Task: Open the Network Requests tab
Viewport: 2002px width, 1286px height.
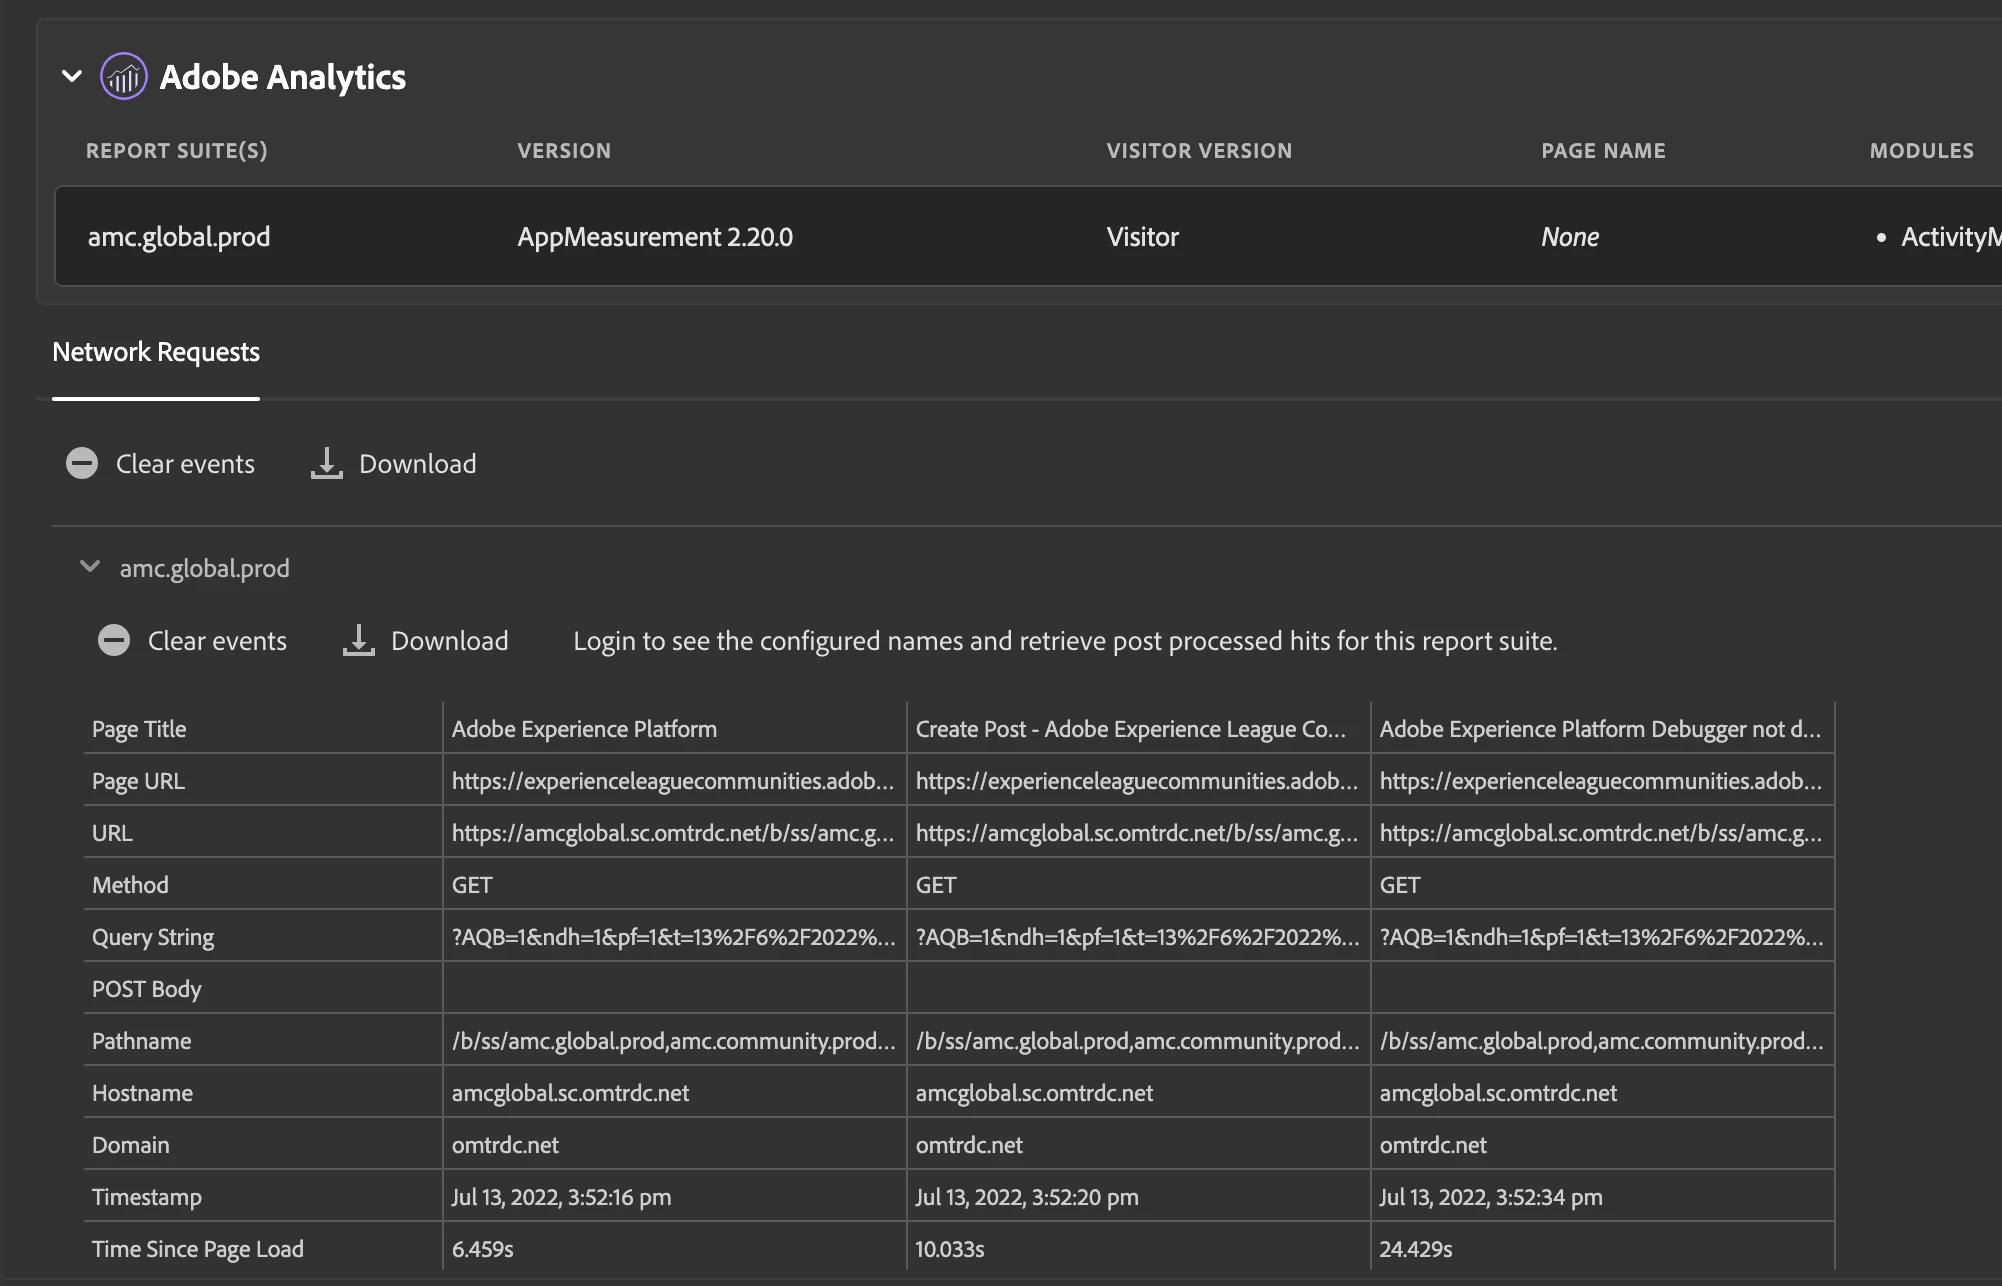Action: click(156, 352)
